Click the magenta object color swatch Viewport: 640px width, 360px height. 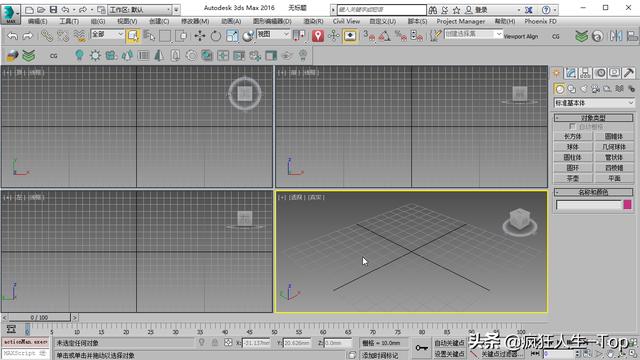coord(628,204)
